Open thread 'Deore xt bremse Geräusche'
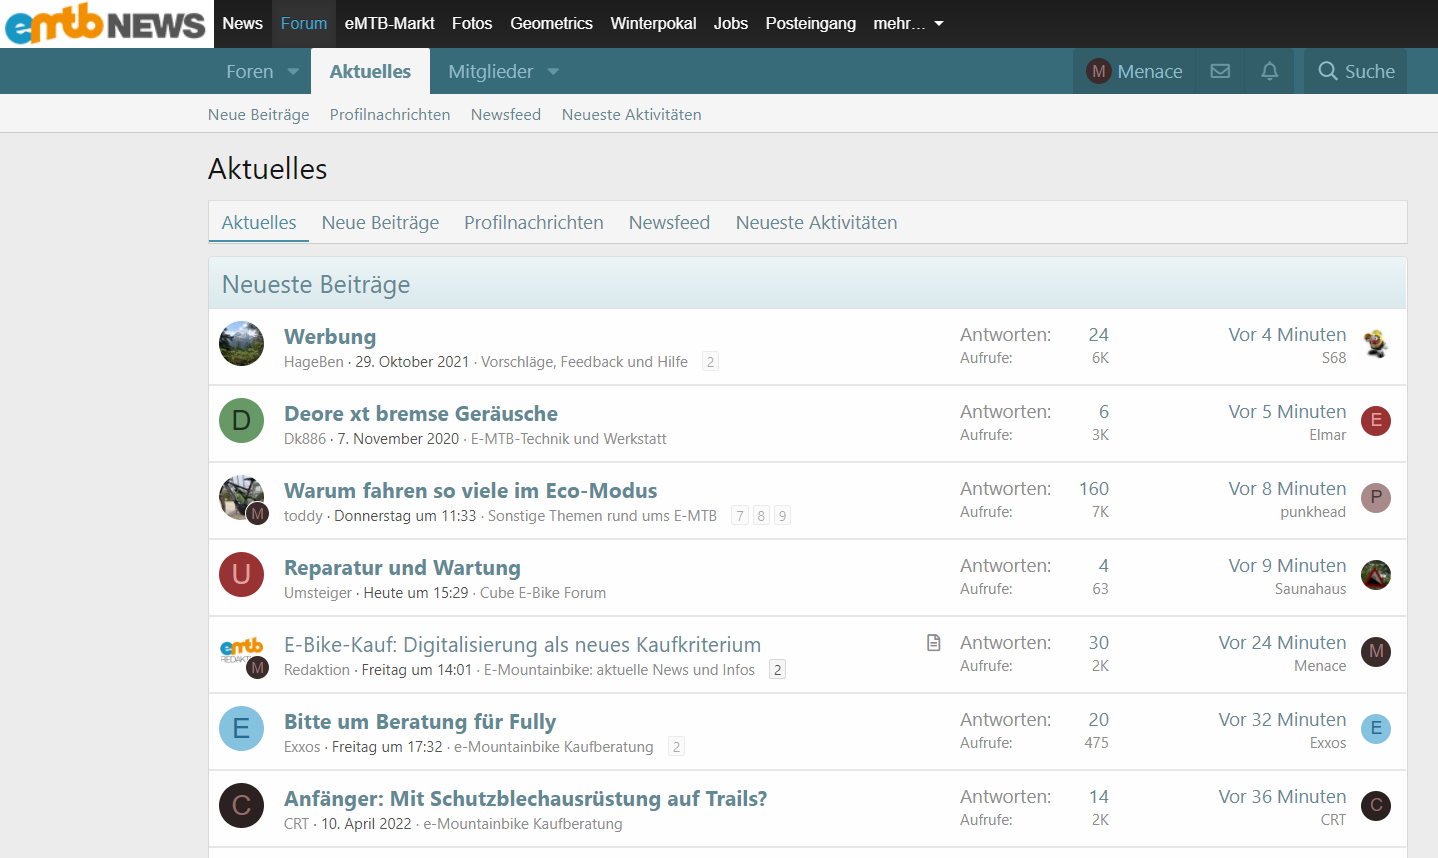This screenshot has height=858, width=1438. [420, 414]
